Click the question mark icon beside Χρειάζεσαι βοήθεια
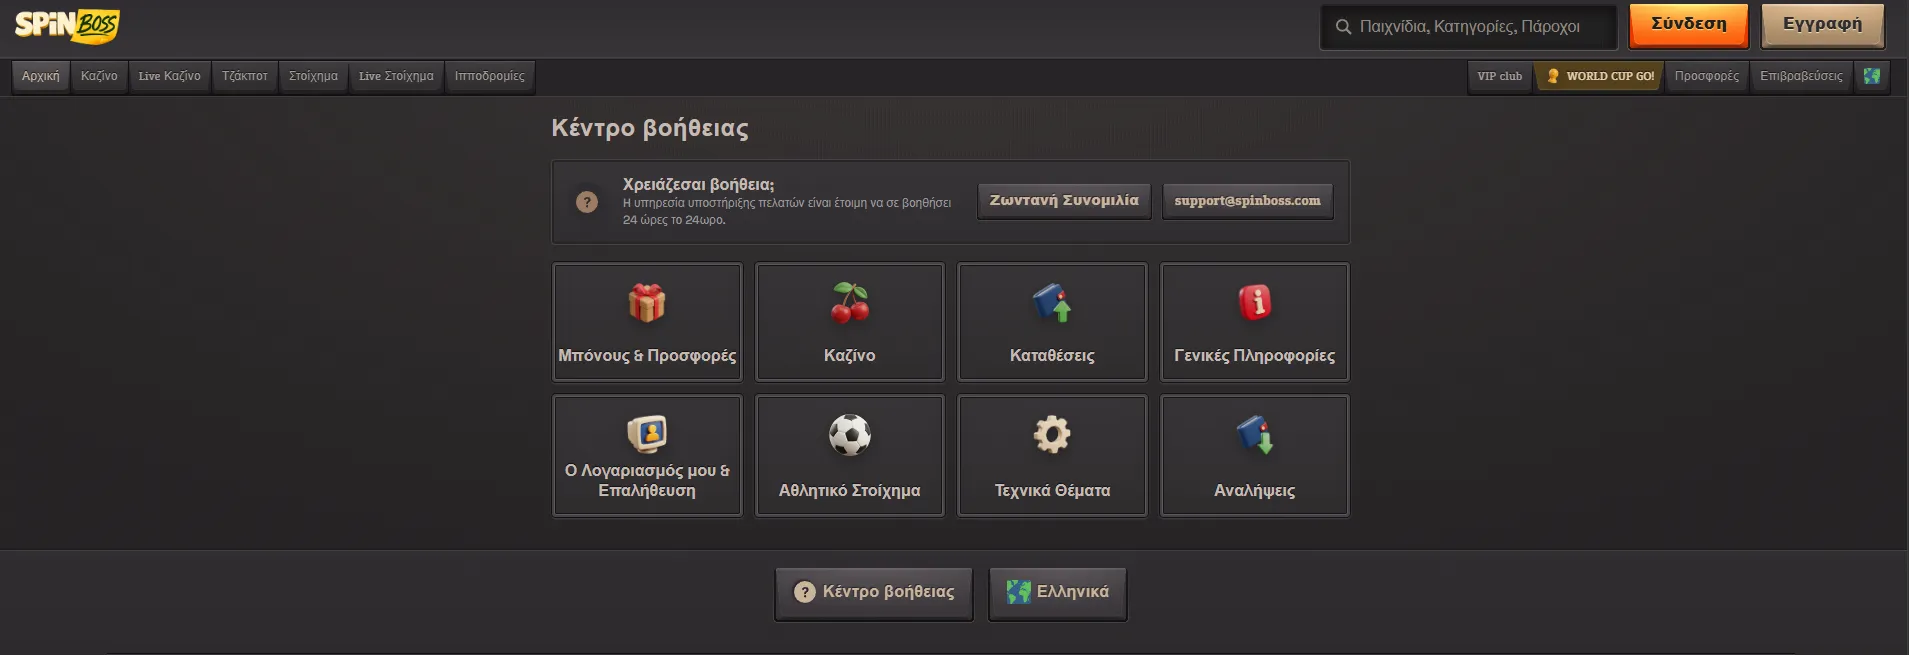1909x655 pixels. (x=587, y=202)
